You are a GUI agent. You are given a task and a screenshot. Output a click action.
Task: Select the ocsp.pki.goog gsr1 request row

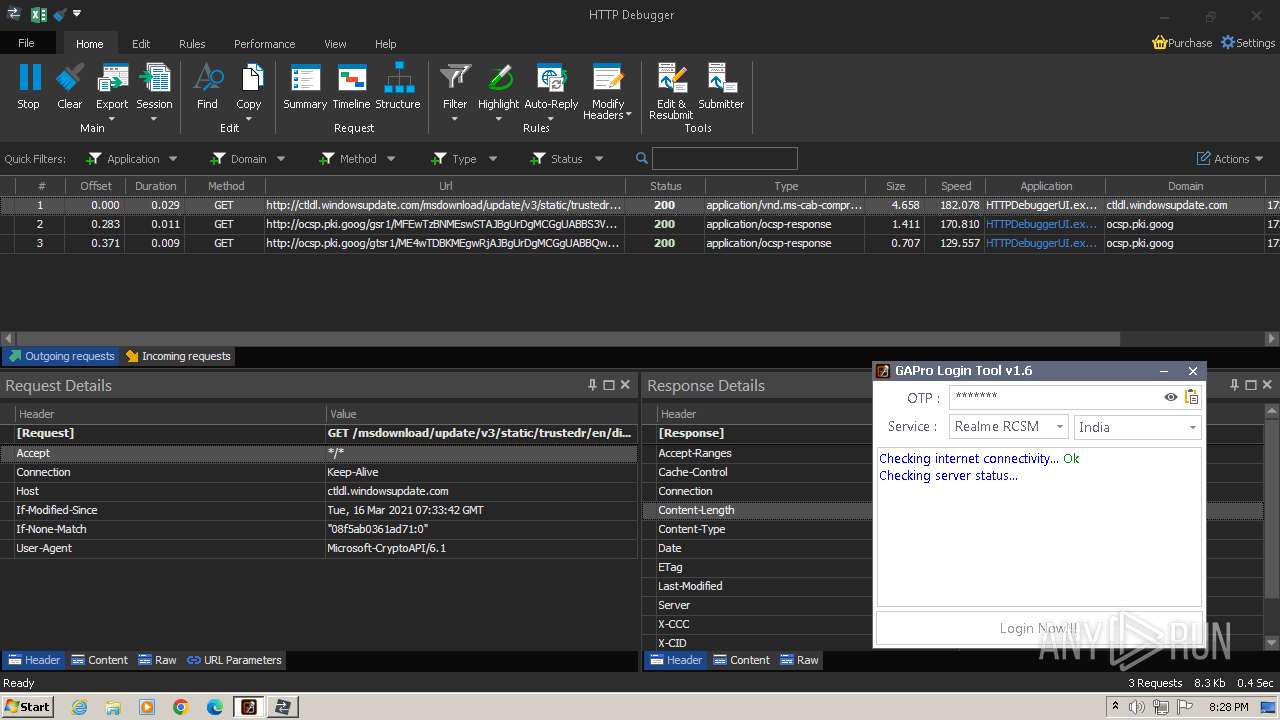coord(640,224)
